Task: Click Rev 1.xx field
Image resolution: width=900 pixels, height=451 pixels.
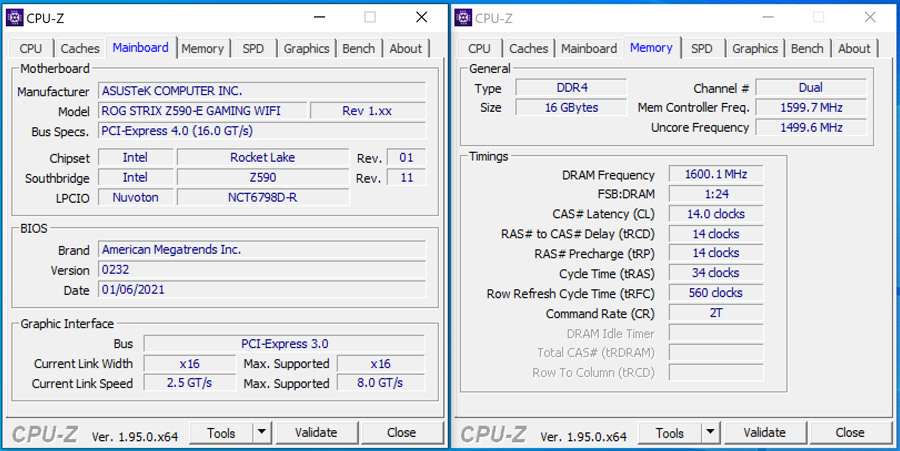Action: click(368, 111)
